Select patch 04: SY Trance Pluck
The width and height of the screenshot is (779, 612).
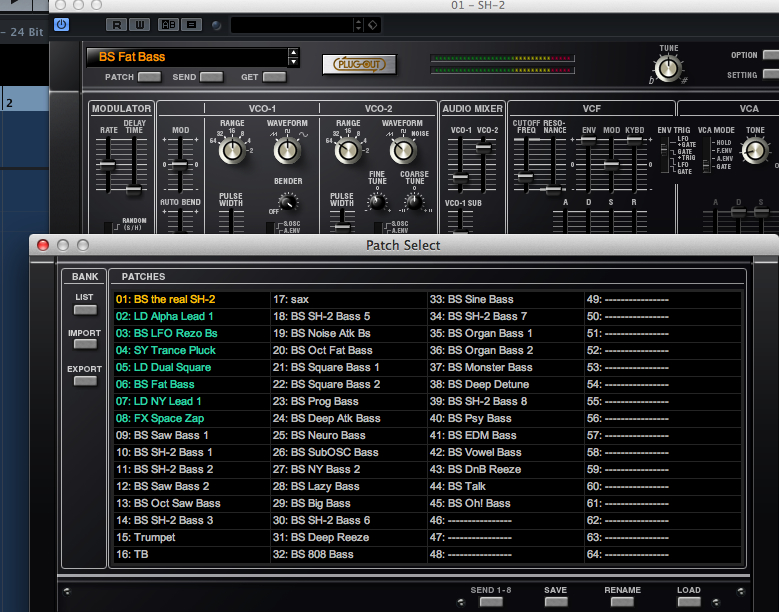[192, 350]
